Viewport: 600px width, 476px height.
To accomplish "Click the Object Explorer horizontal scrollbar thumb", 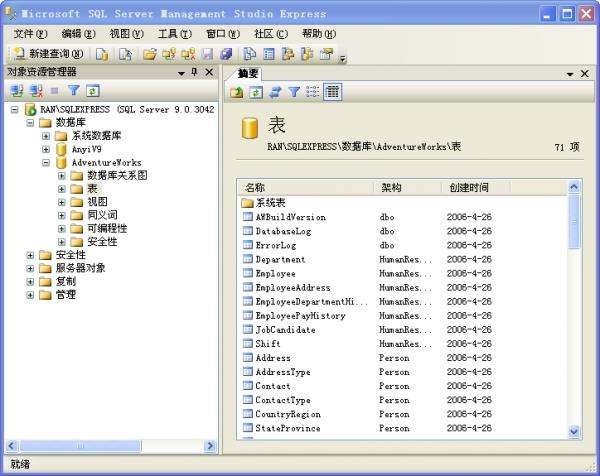I will (80, 446).
